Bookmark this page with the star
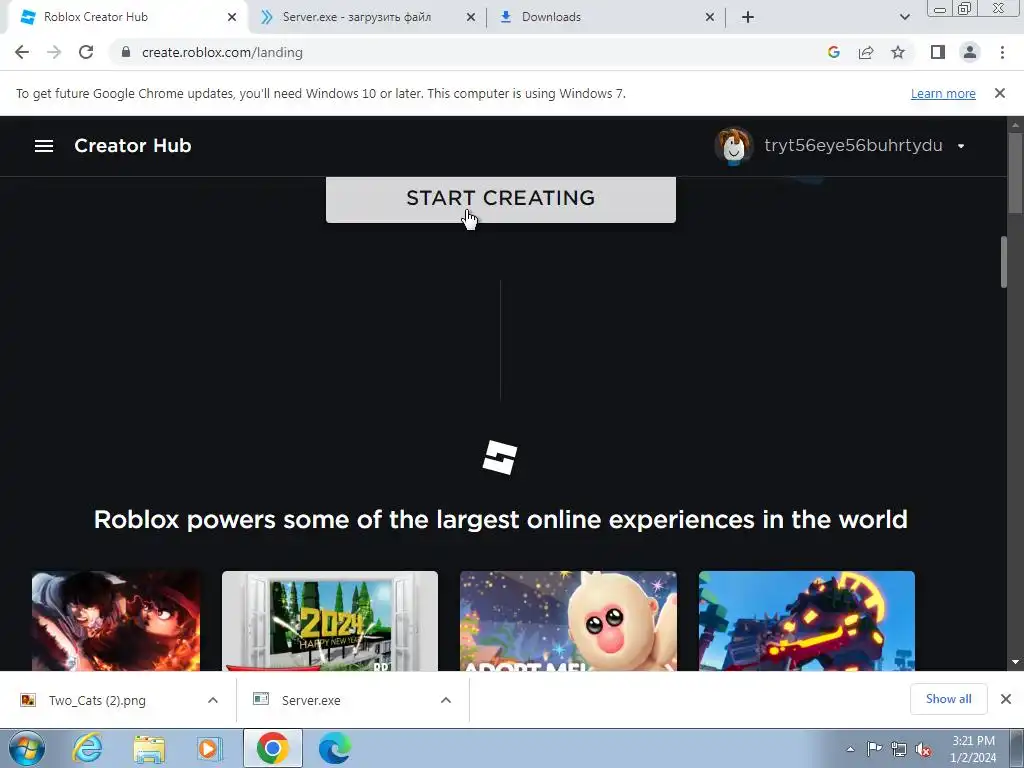Image resolution: width=1024 pixels, height=768 pixels. 898,52
